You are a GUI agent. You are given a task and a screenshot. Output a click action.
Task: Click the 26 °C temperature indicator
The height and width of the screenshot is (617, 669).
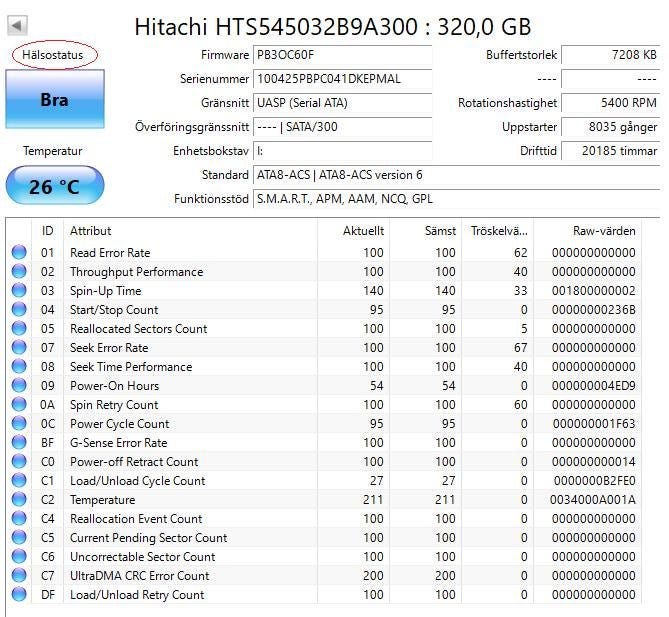(x=54, y=186)
